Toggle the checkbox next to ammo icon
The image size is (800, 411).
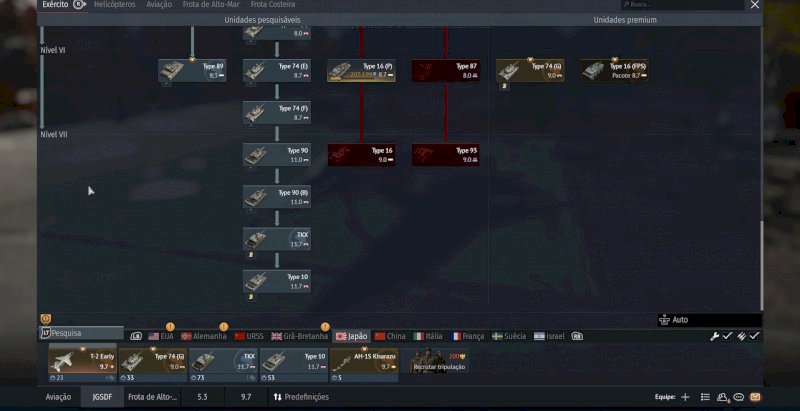pos(754,337)
